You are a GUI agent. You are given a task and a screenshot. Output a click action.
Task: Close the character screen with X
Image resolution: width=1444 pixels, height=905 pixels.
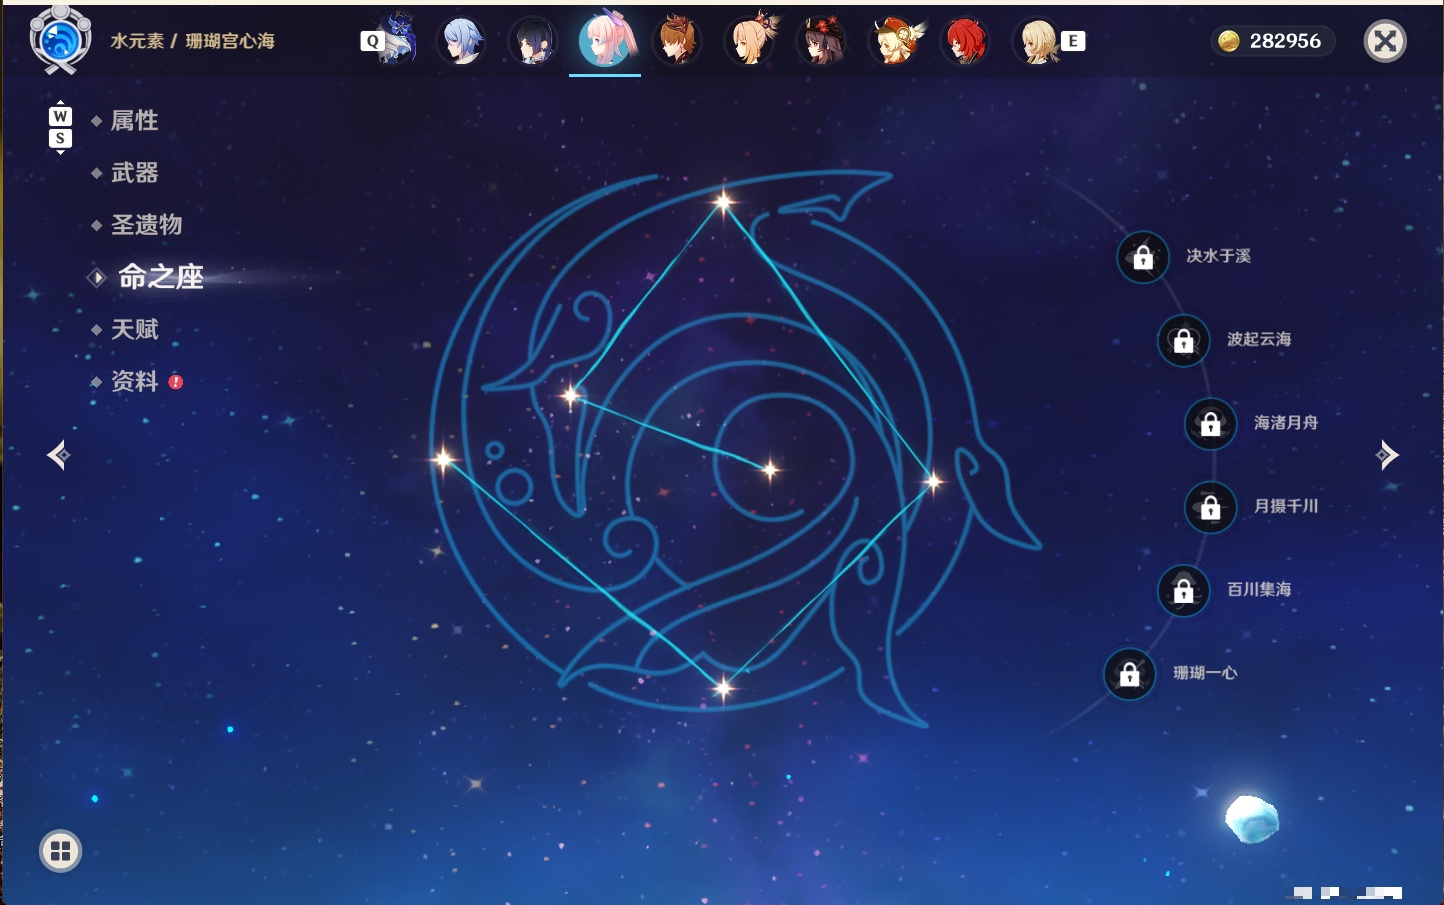point(1385,41)
